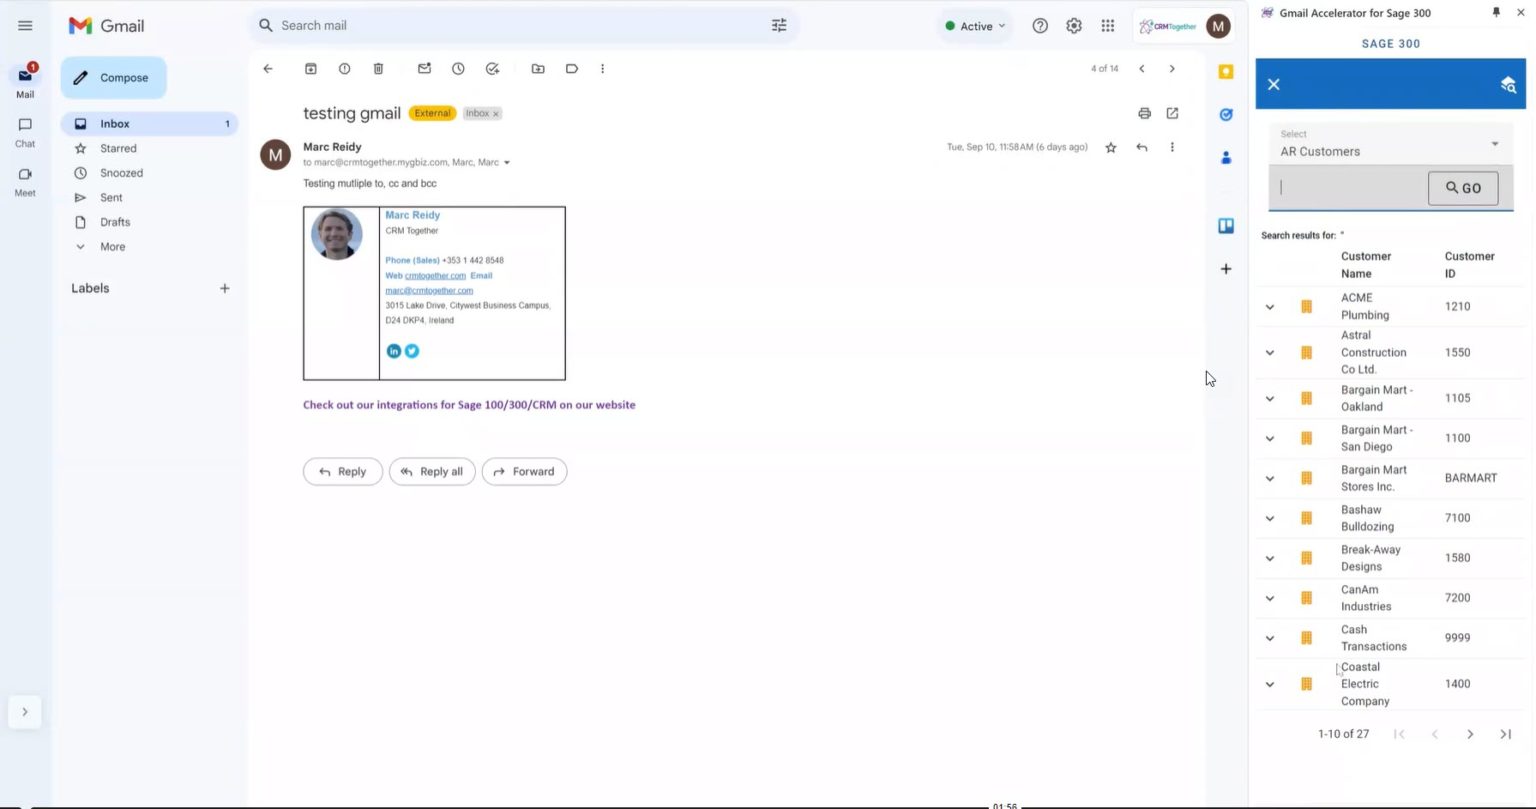The height and width of the screenshot is (809, 1536).
Task: Switch to the Chat section
Action: 24,130
